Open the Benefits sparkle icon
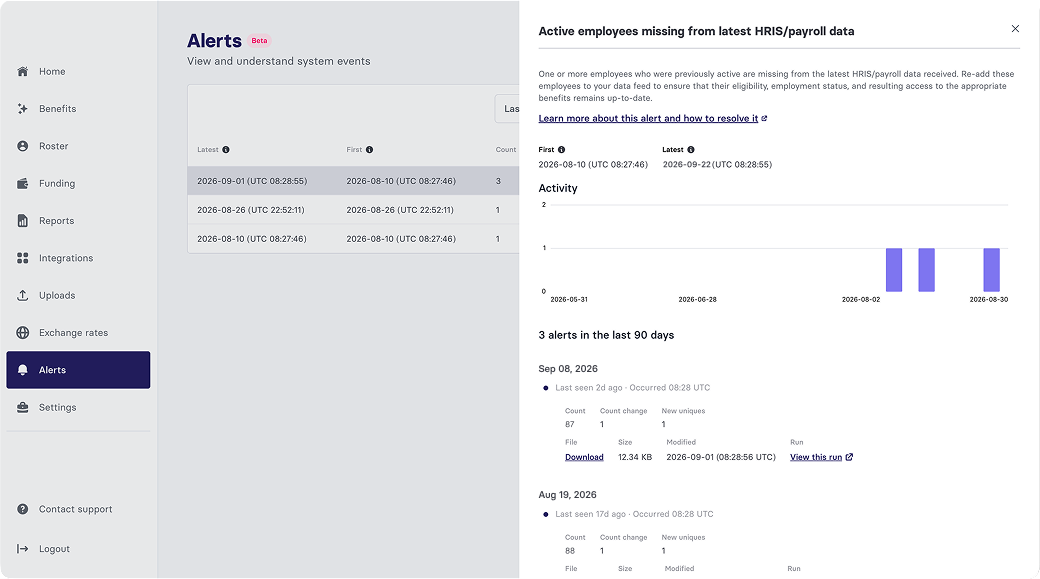The width and height of the screenshot is (1040, 579). (23, 109)
